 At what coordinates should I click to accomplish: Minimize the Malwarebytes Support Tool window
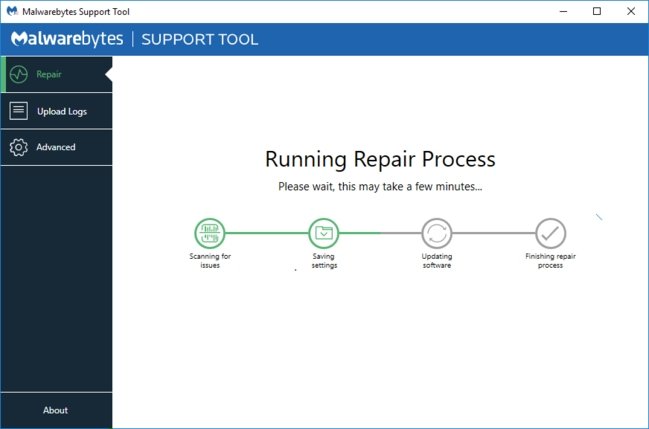coord(561,11)
